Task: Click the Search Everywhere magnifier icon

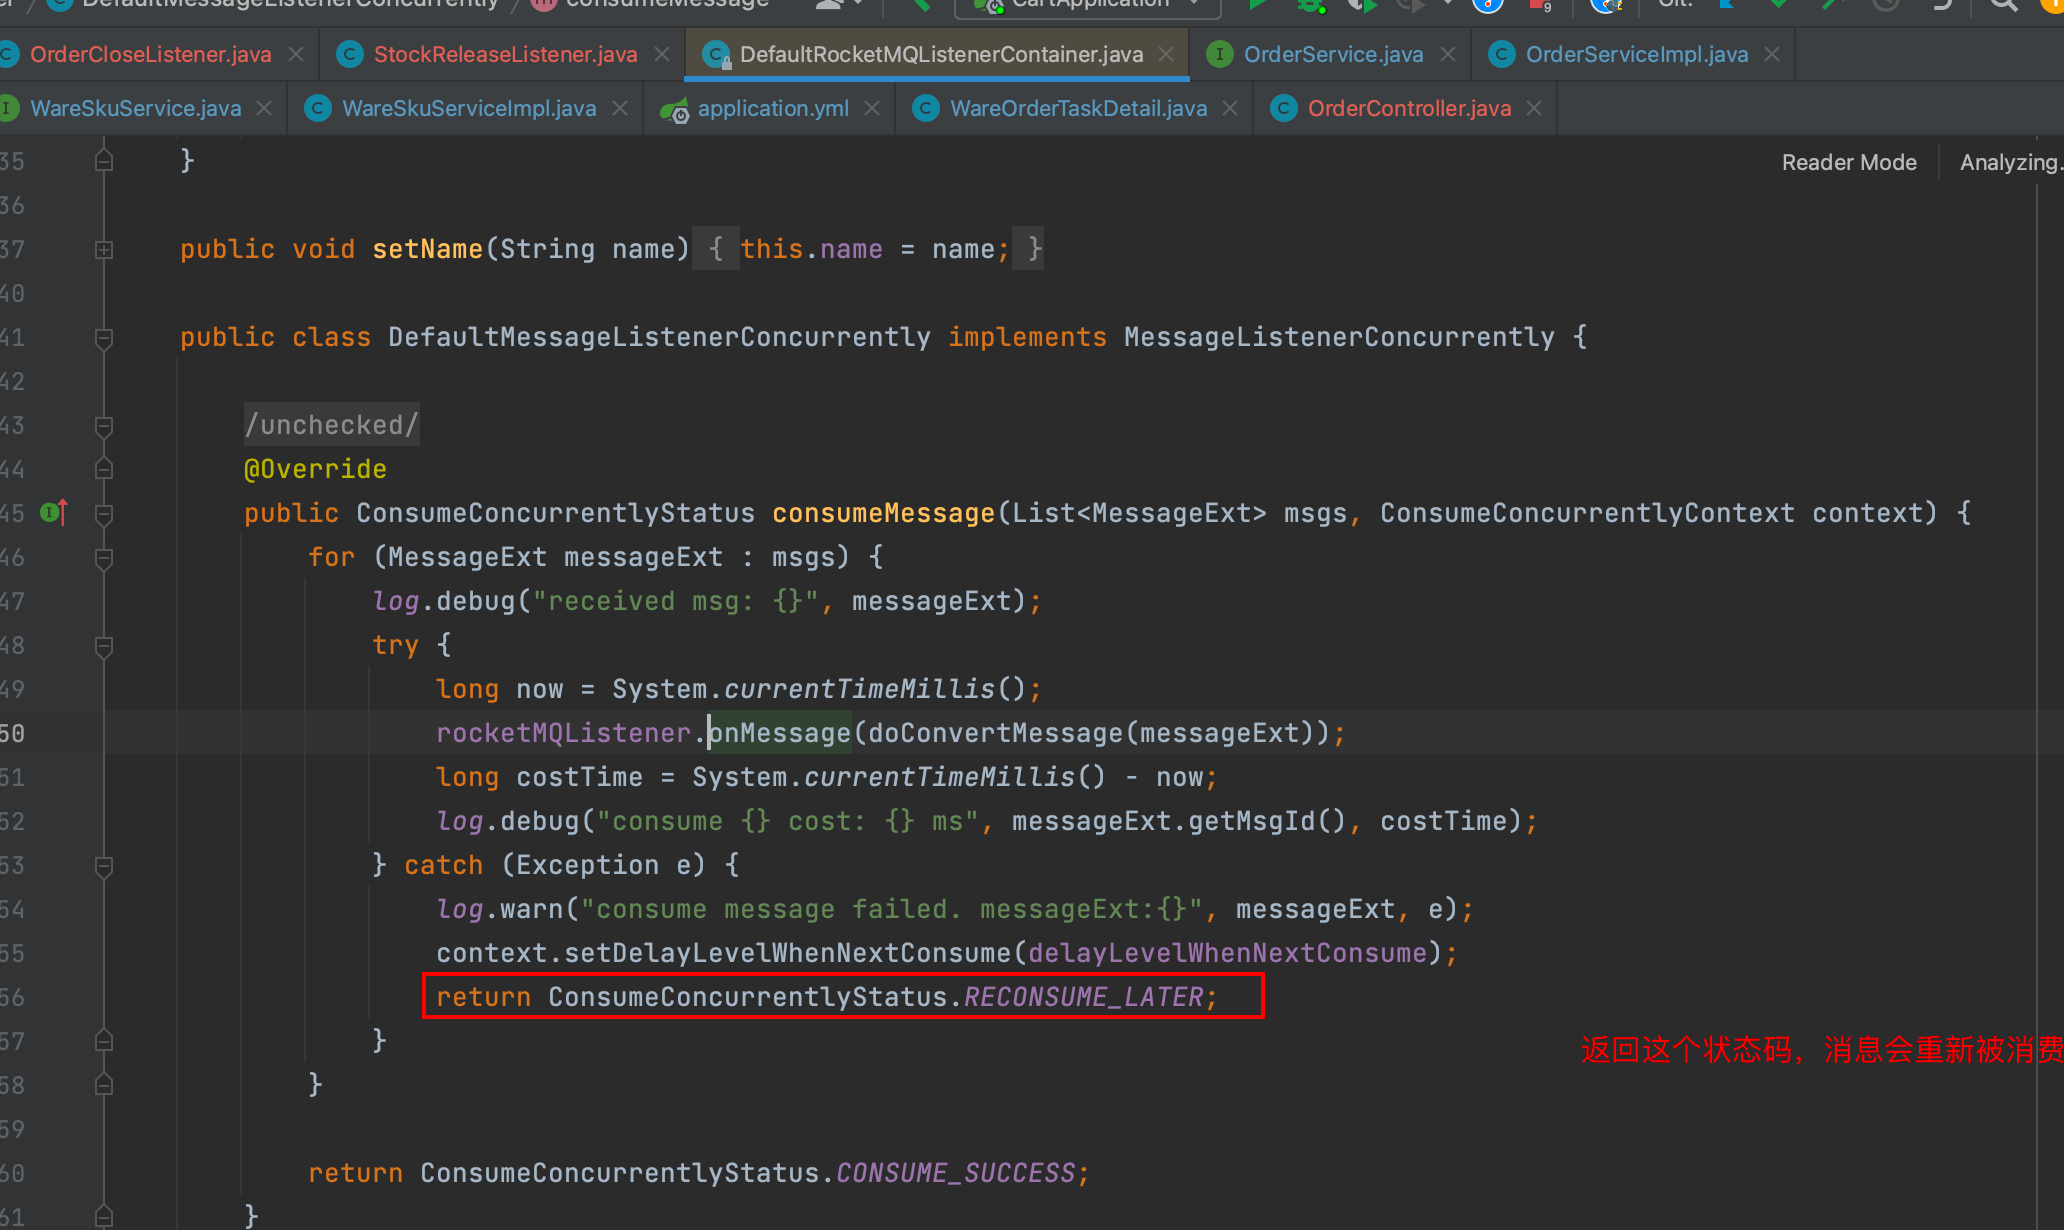Action: [x=2003, y=5]
